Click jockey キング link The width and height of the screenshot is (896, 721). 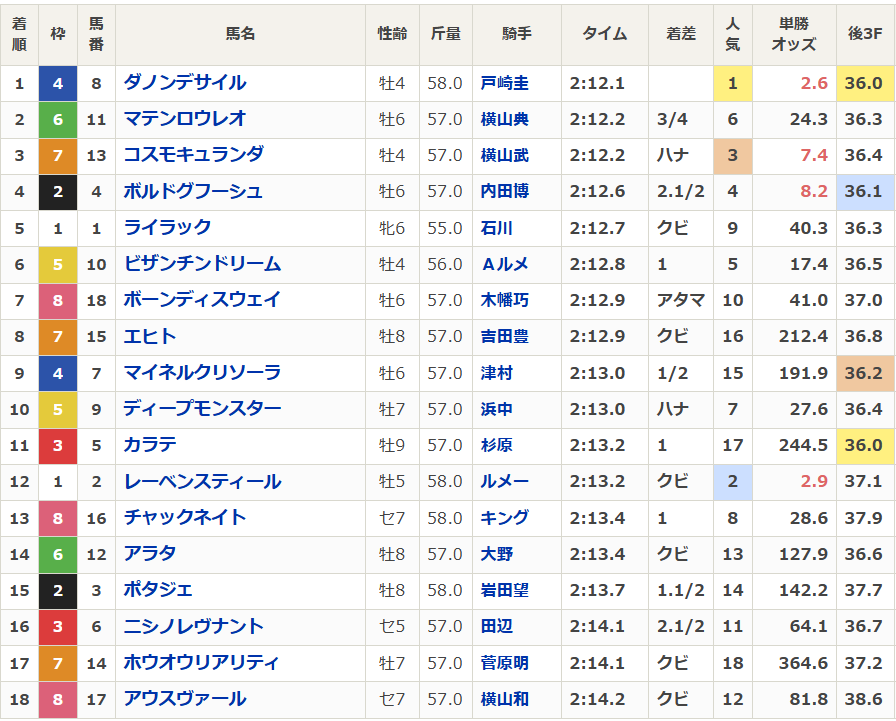click(504, 518)
